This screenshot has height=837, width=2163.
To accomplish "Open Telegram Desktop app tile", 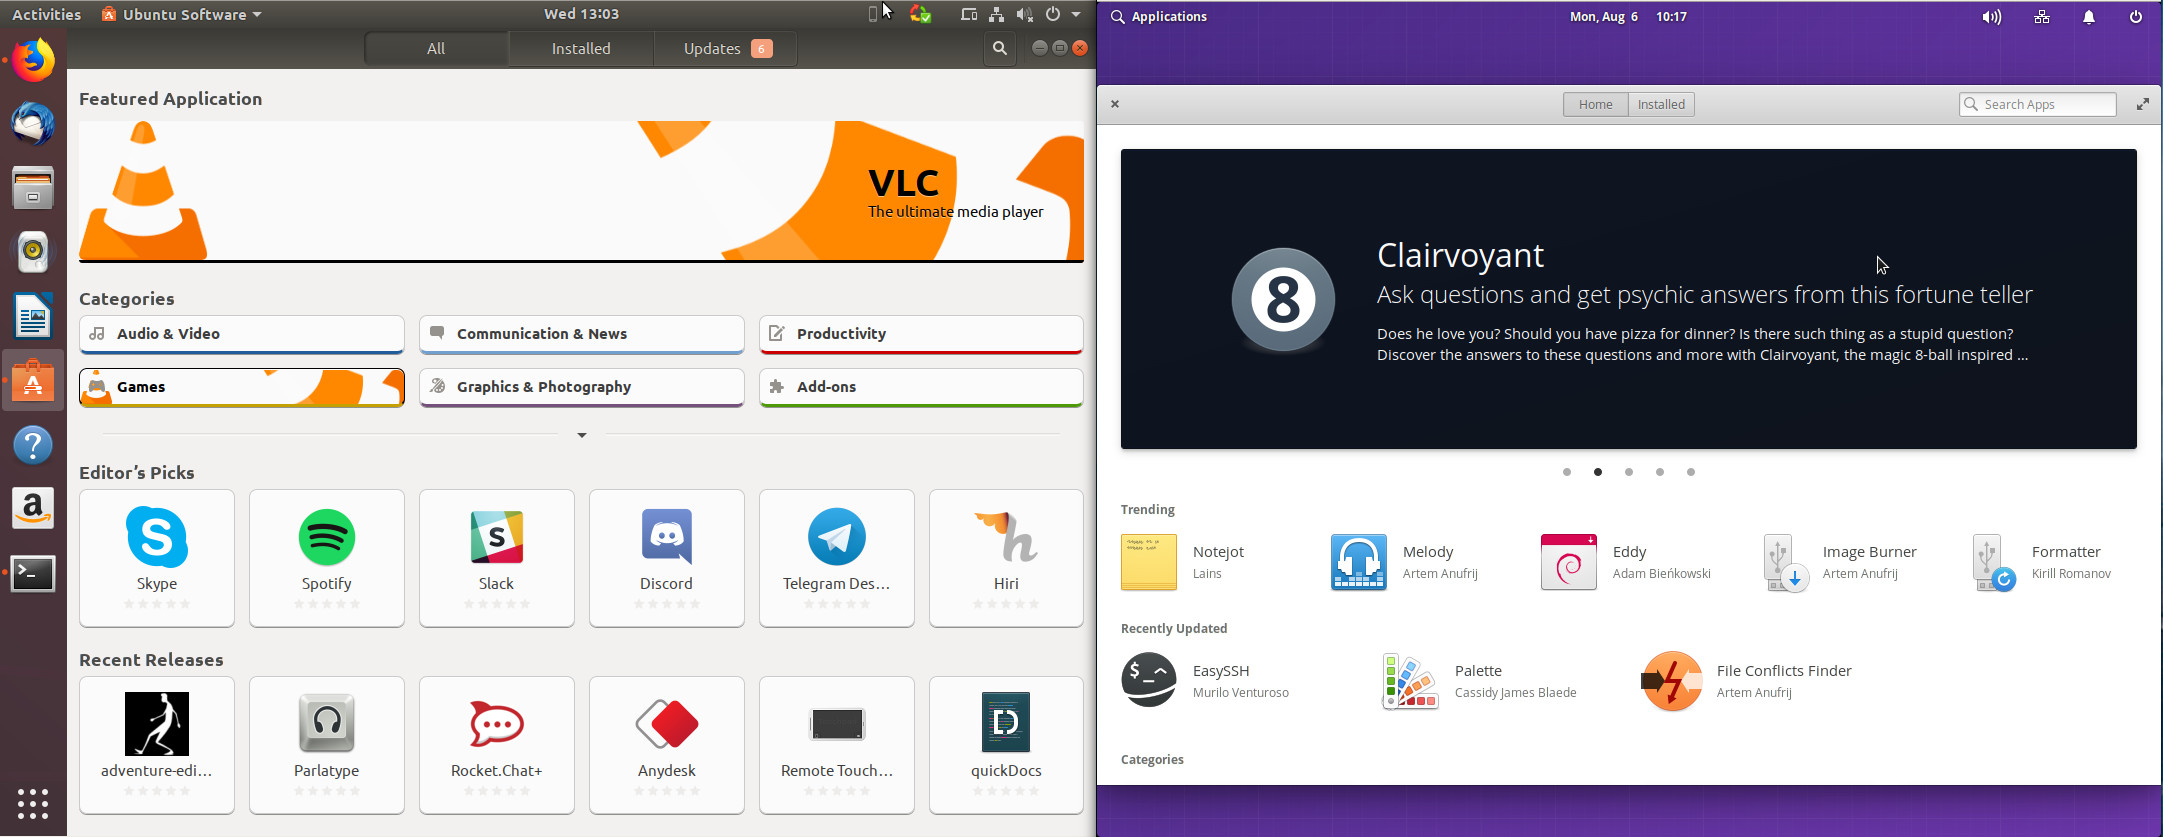I will (x=837, y=558).
